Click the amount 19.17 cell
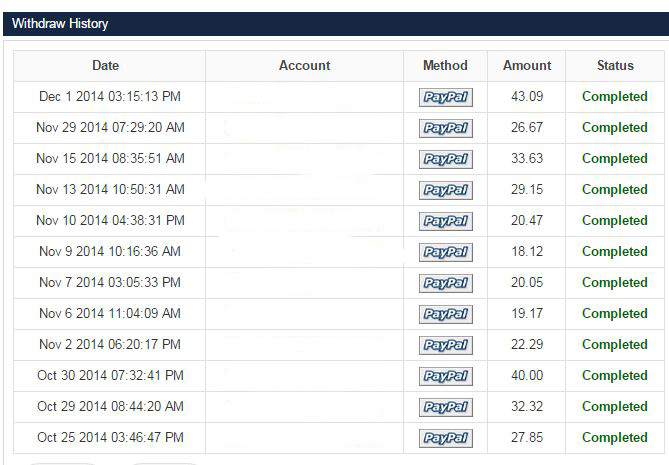669x465 pixels. (527, 314)
